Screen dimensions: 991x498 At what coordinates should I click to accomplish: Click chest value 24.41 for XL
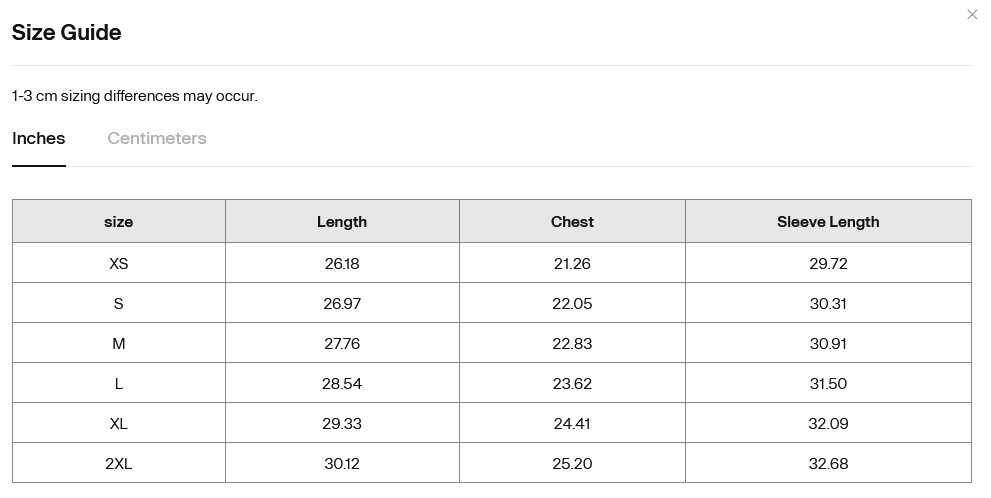(572, 423)
